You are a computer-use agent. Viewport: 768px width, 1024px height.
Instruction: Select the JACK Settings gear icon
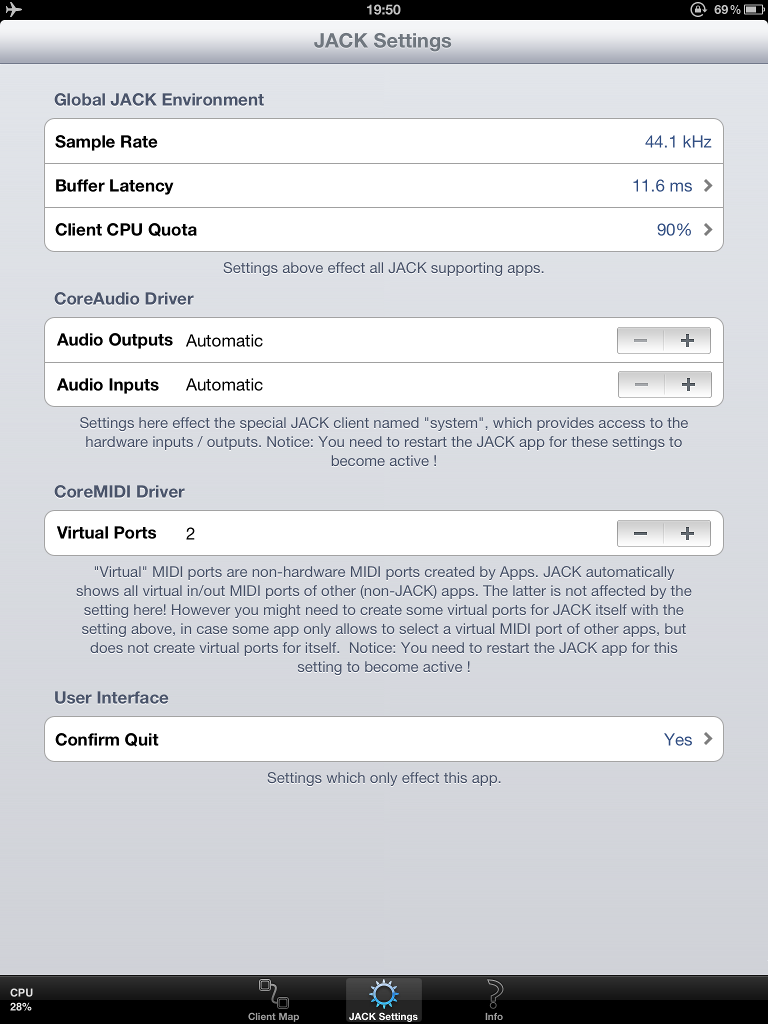pyautogui.click(x=383, y=995)
